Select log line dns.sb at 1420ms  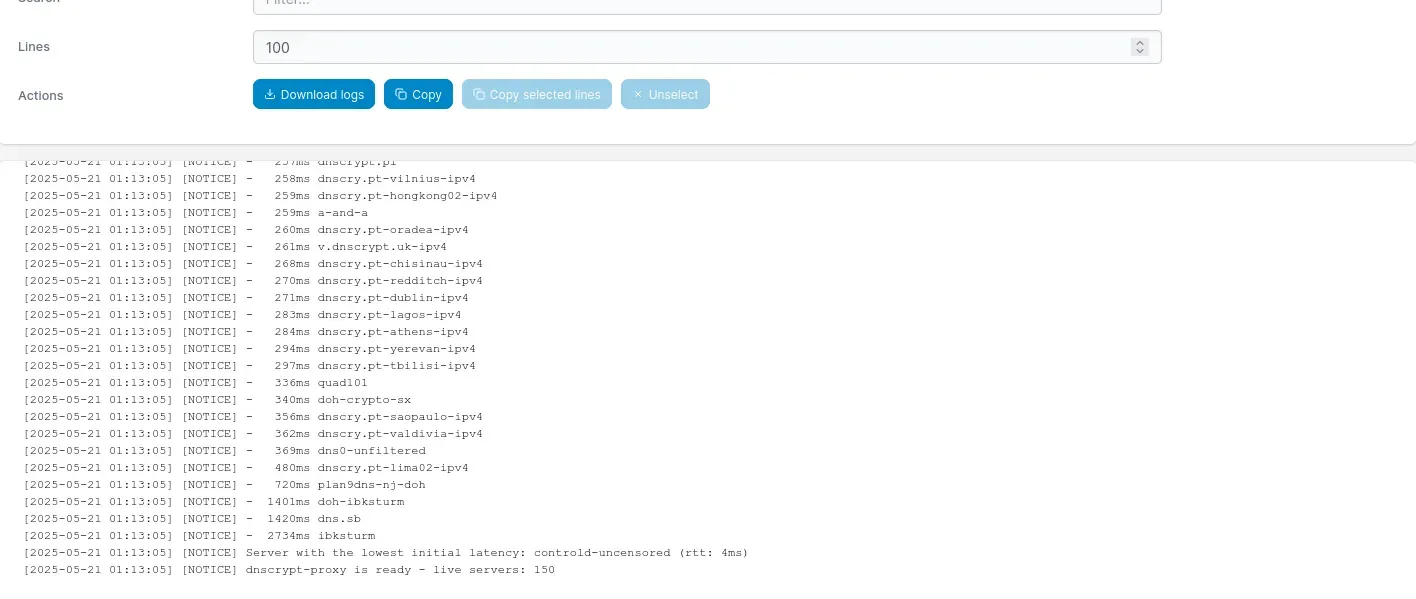pos(192,519)
